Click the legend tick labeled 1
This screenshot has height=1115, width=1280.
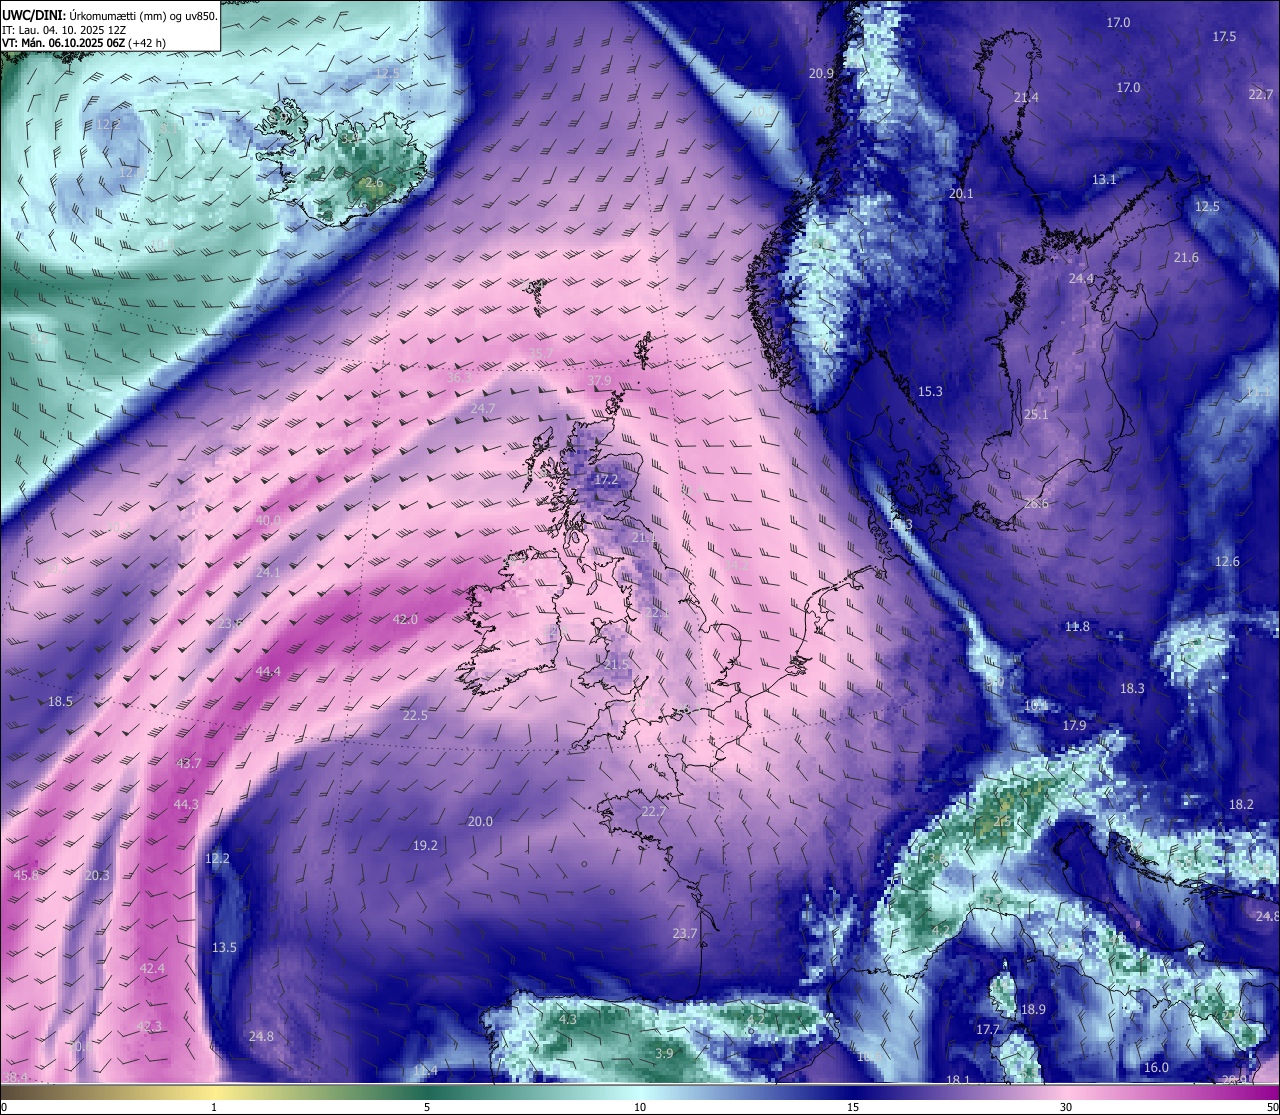point(214,1107)
